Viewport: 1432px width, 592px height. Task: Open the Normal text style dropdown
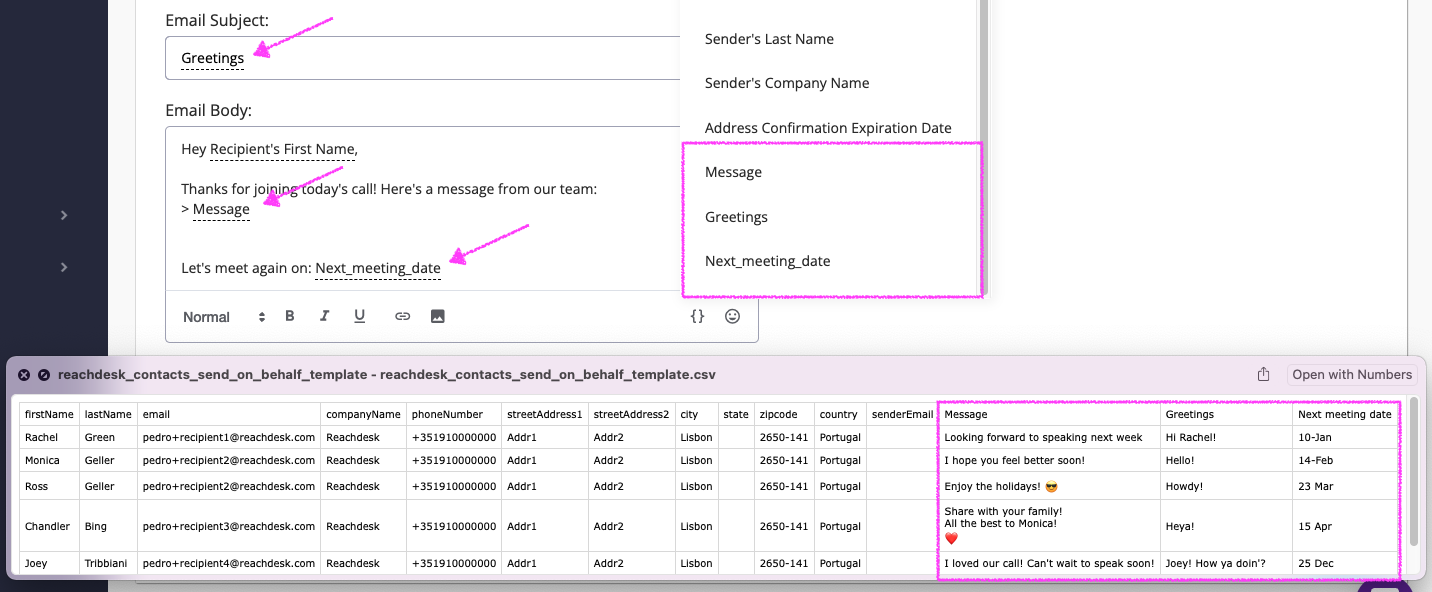(225, 317)
